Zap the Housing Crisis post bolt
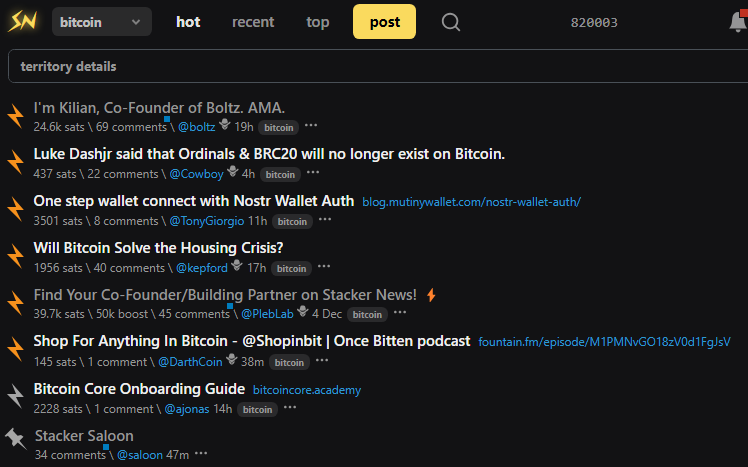This screenshot has width=748, height=467. 15,256
